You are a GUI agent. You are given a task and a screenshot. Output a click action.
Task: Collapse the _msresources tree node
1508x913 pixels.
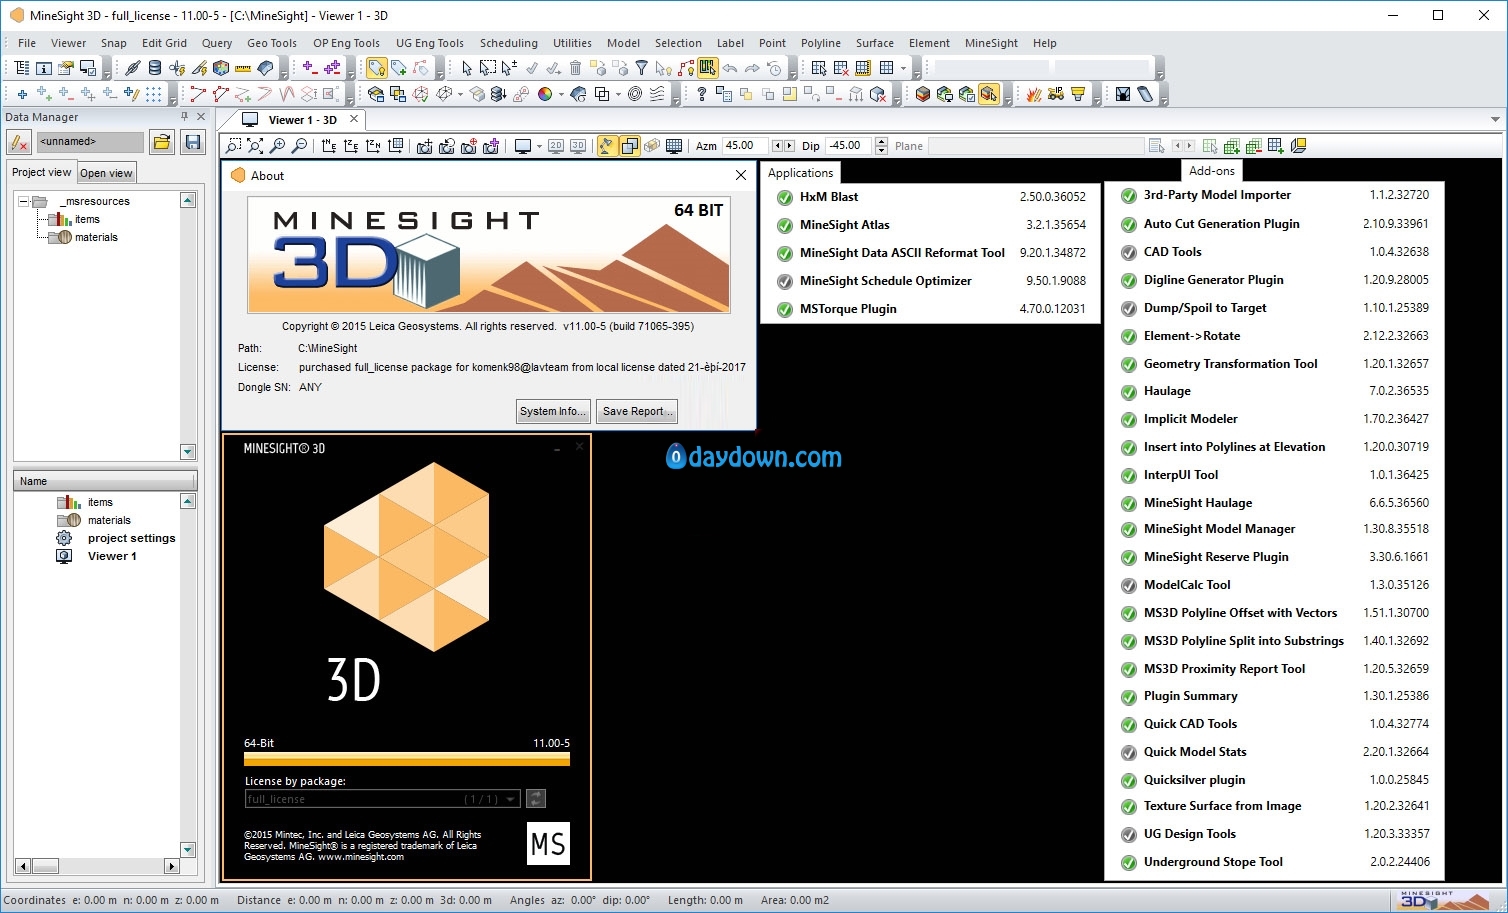point(23,201)
